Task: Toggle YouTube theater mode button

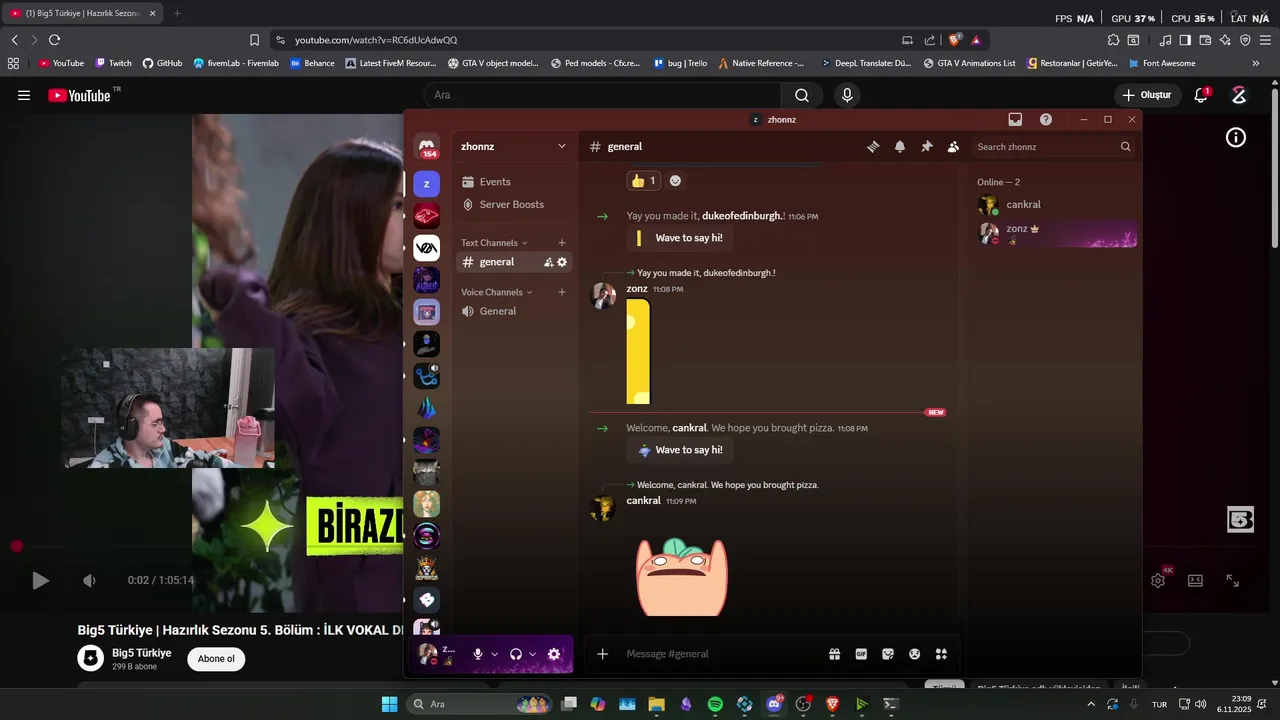Action: [x=1195, y=580]
